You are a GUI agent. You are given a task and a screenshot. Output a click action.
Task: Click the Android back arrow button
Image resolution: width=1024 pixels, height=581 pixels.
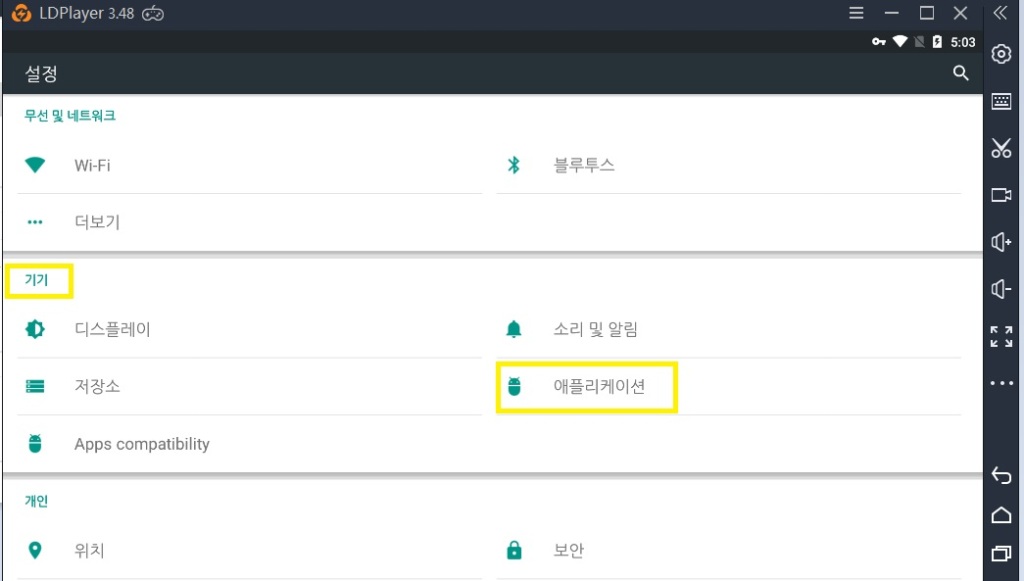pos(1001,475)
